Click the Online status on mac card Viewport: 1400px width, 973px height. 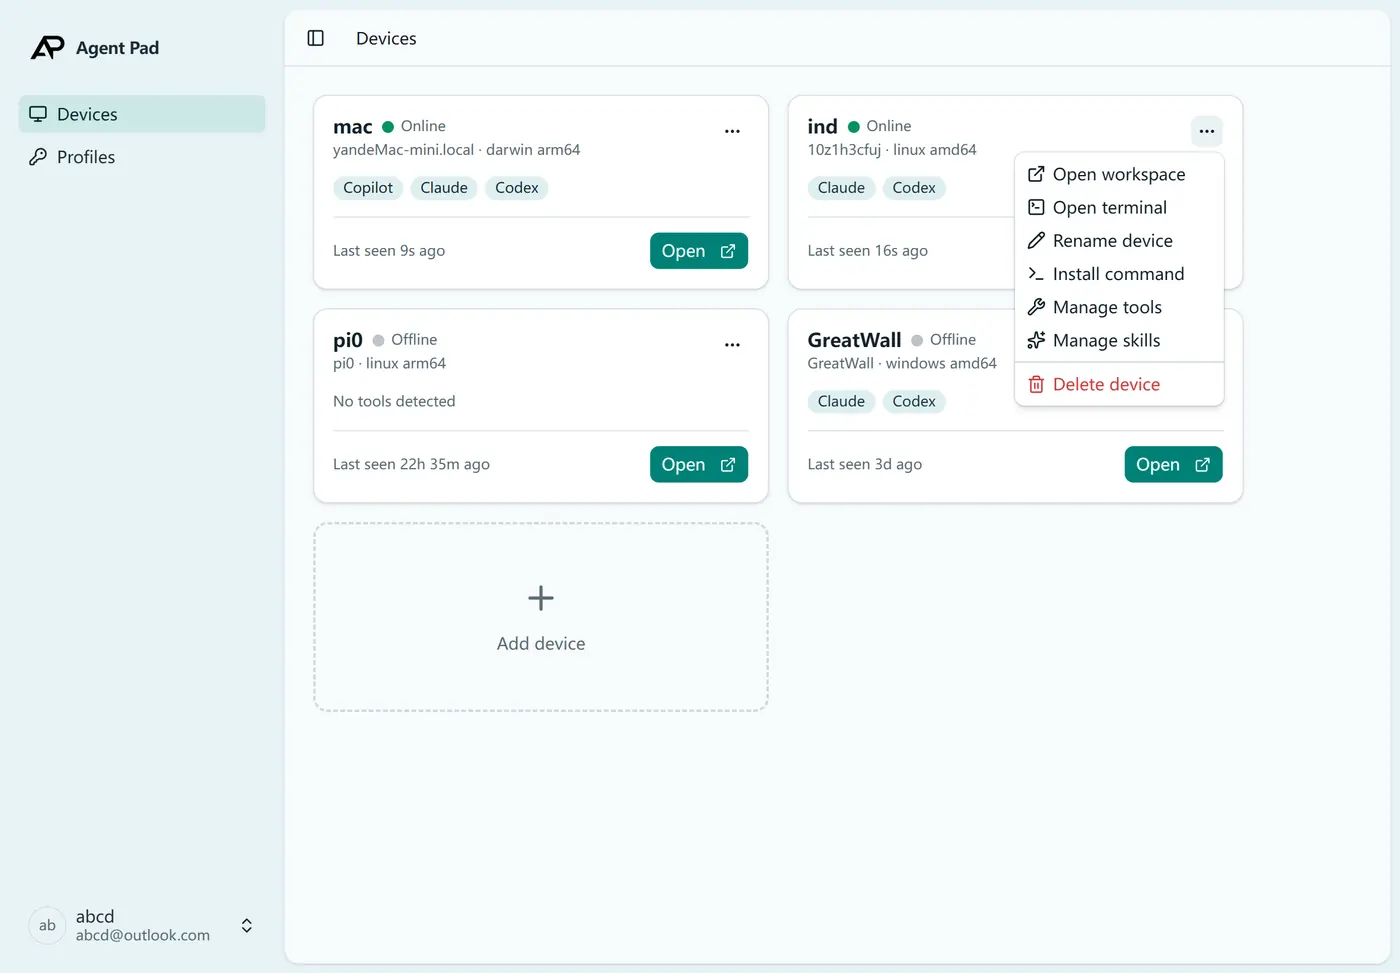tap(414, 126)
